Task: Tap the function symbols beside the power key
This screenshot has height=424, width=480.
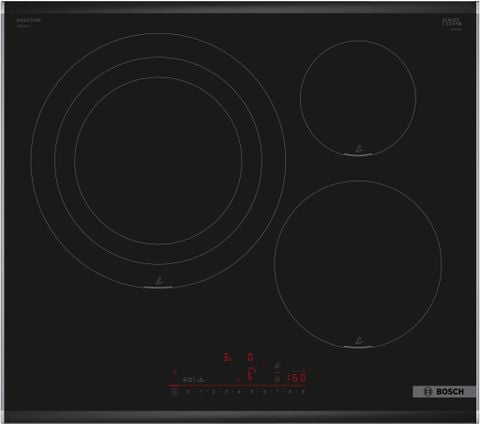Action: pyautogui.click(x=193, y=379)
